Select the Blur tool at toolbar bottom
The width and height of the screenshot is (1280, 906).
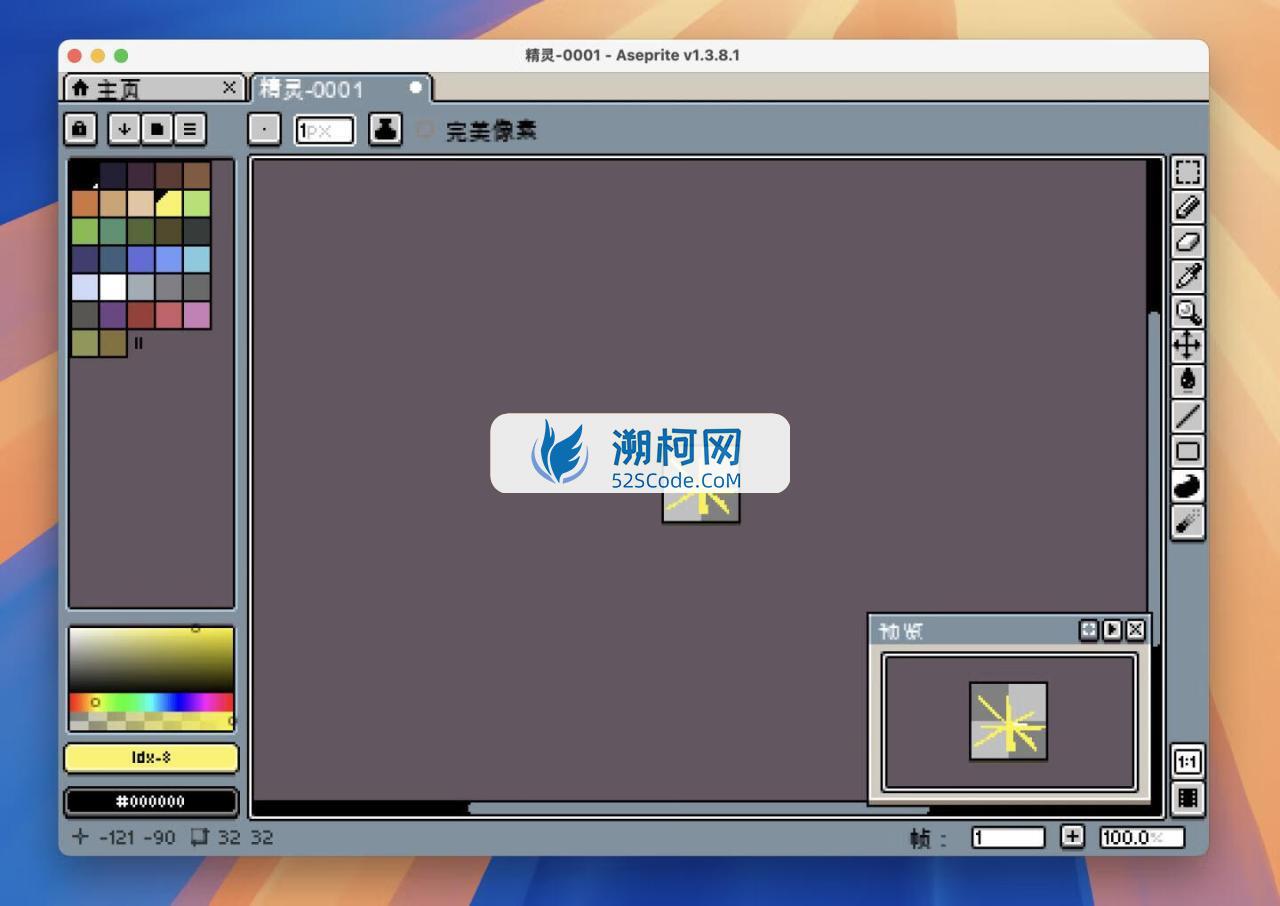click(1187, 522)
